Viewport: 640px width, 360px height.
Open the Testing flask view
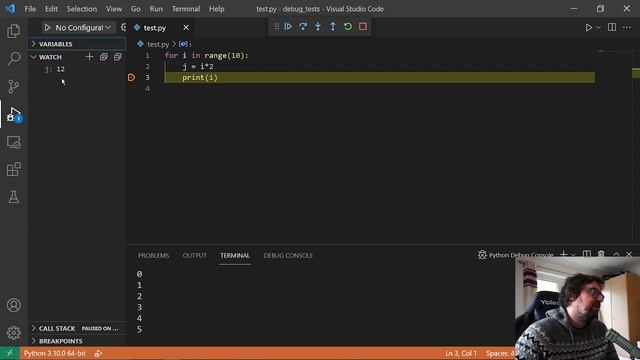click(x=13, y=197)
